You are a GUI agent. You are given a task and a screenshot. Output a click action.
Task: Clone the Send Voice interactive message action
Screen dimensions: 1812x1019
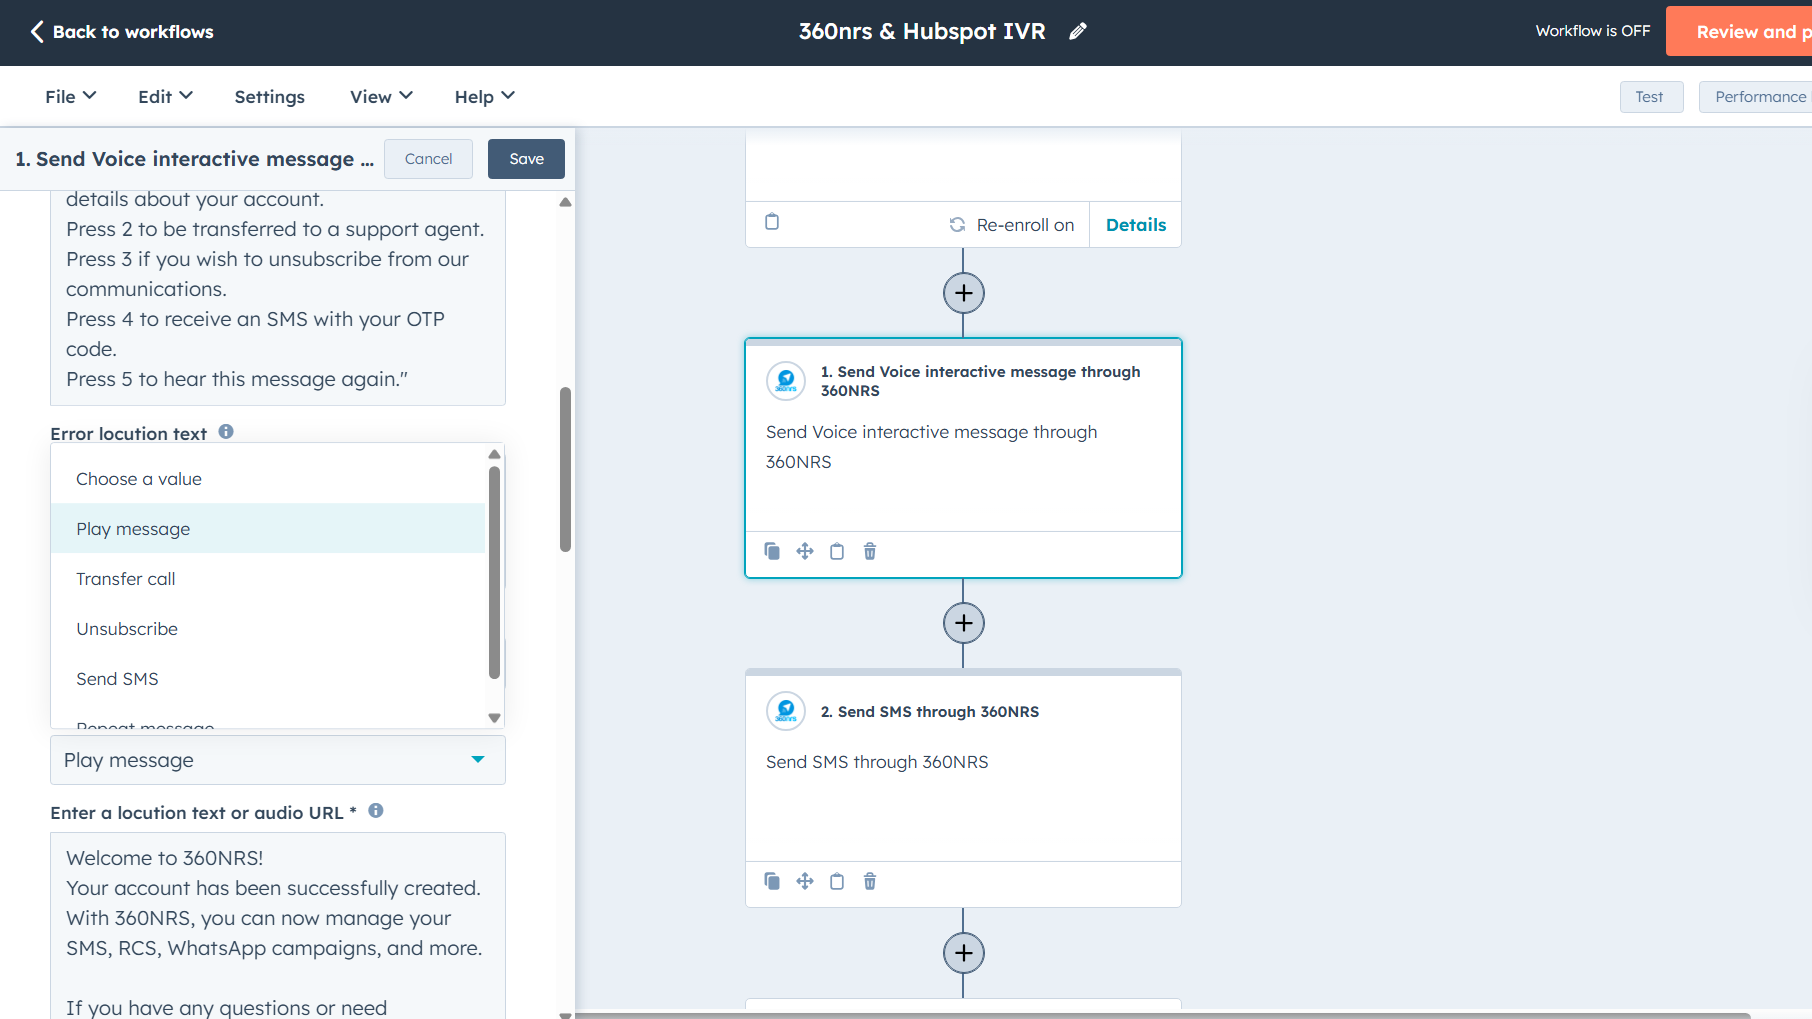coord(772,551)
